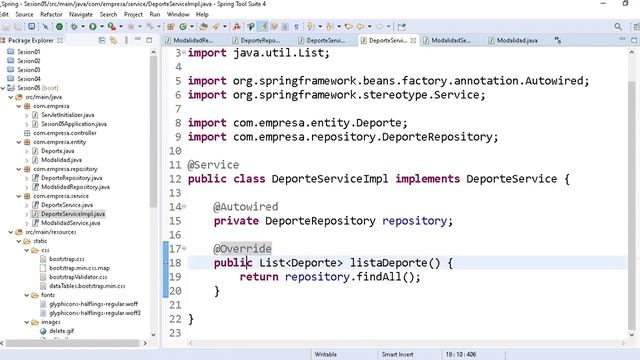Collapse the src/main/resources folder
640x360 pixels.
tap(11, 232)
